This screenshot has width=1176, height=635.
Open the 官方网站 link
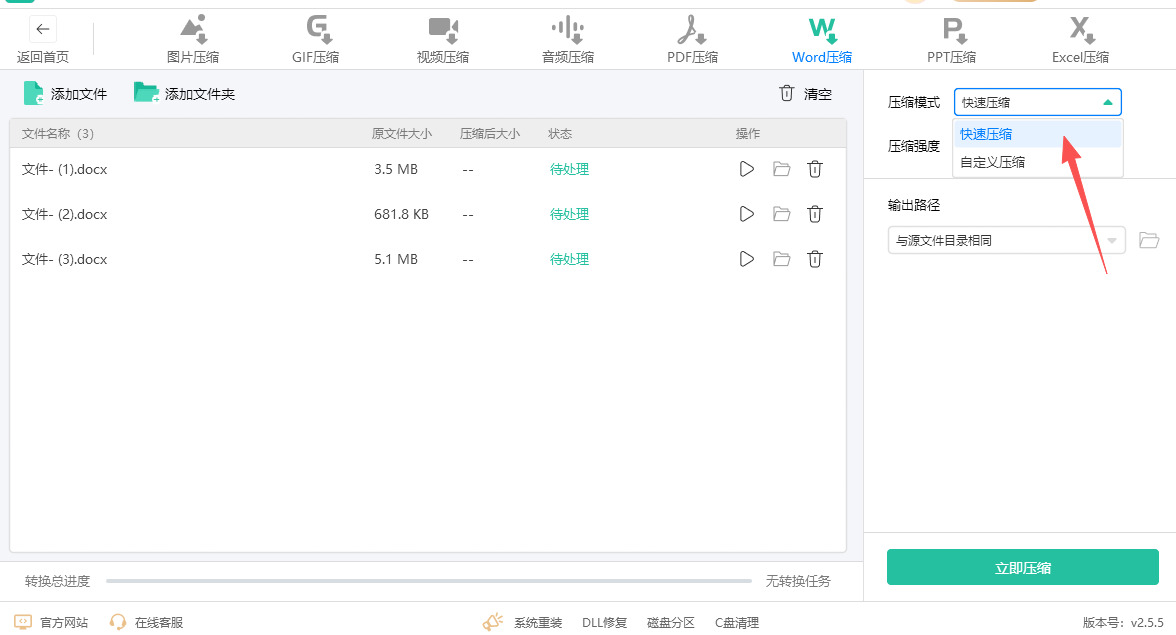52,622
